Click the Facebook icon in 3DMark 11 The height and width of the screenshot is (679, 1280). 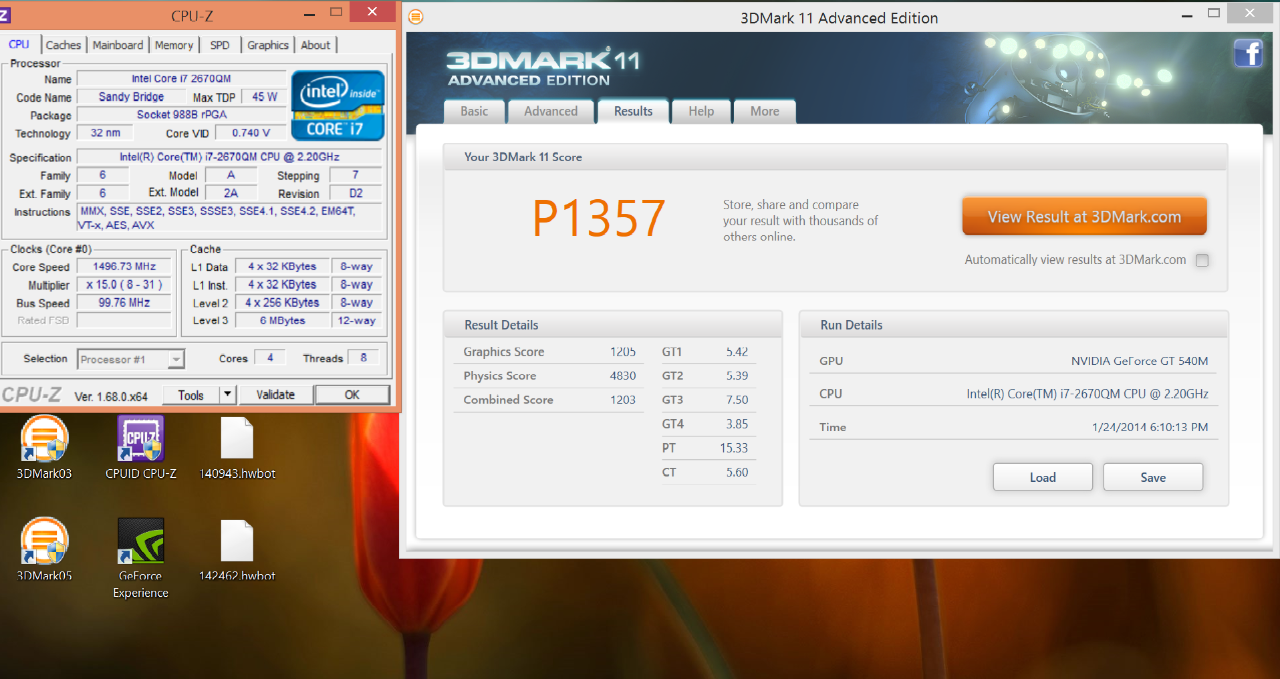(1248, 53)
